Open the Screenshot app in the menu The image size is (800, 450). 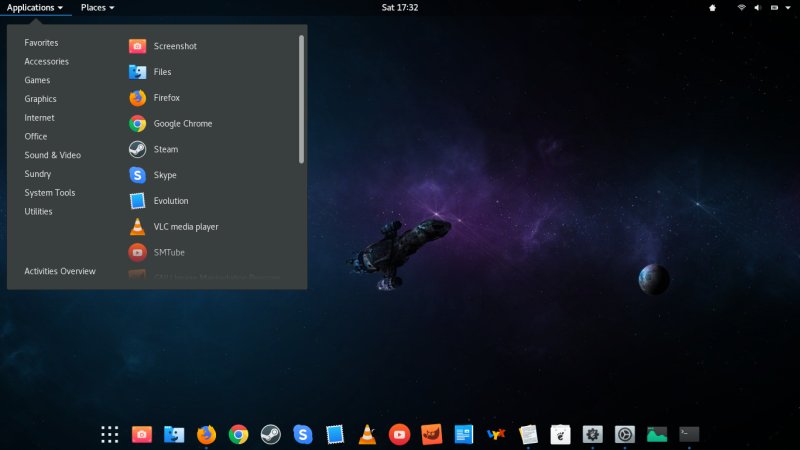coord(174,46)
